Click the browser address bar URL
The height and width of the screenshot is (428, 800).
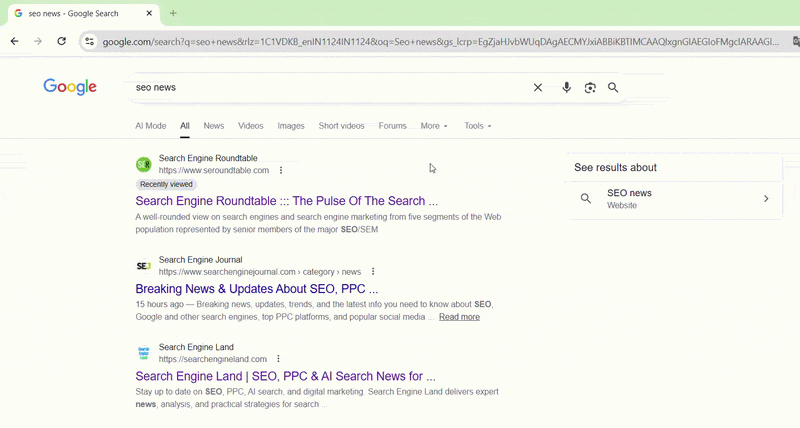440,42
